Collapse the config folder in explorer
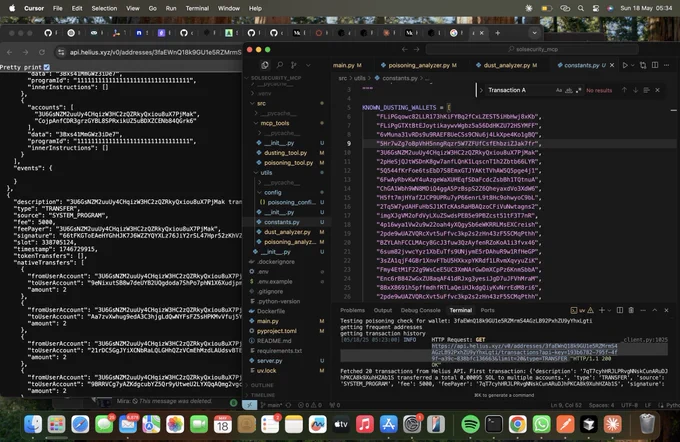Viewport: 680px width, 442px height. tap(272, 192)
